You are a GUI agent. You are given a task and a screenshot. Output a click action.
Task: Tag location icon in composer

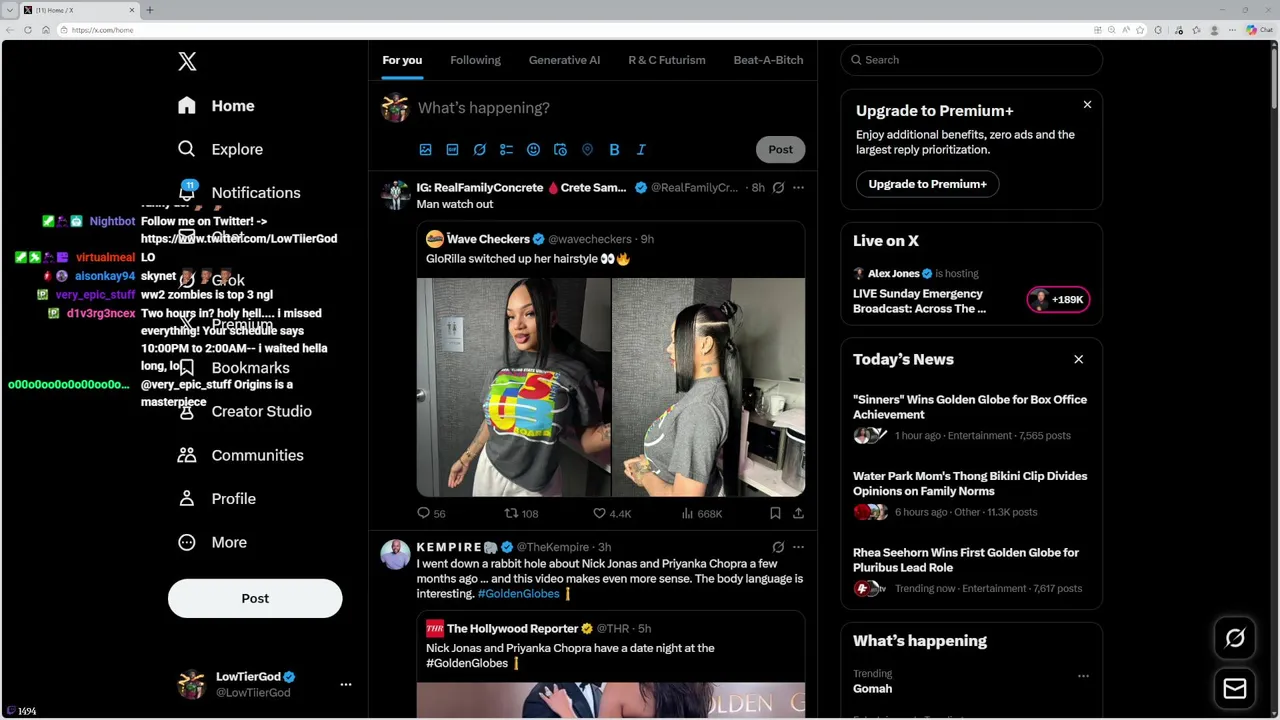[587, 150]
